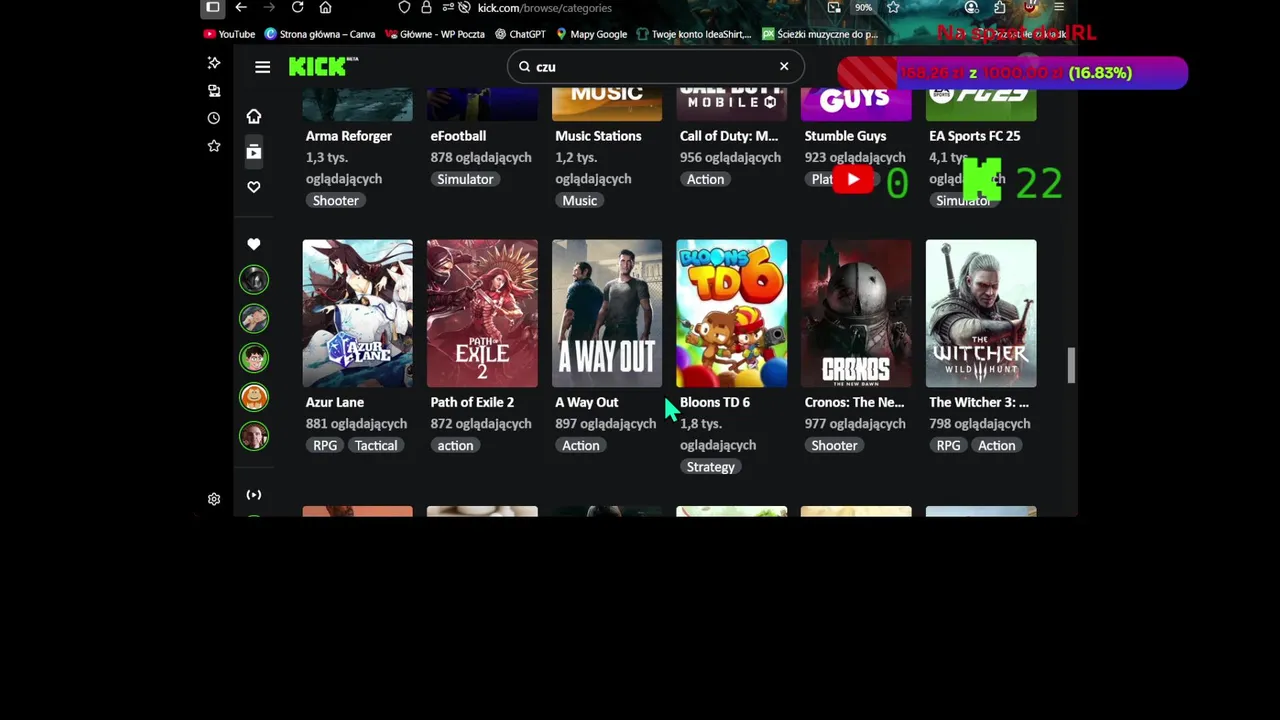This screenshot has width=1280, height=720.
Task: Click Stumble Guys title text
Action: [845, 136]
